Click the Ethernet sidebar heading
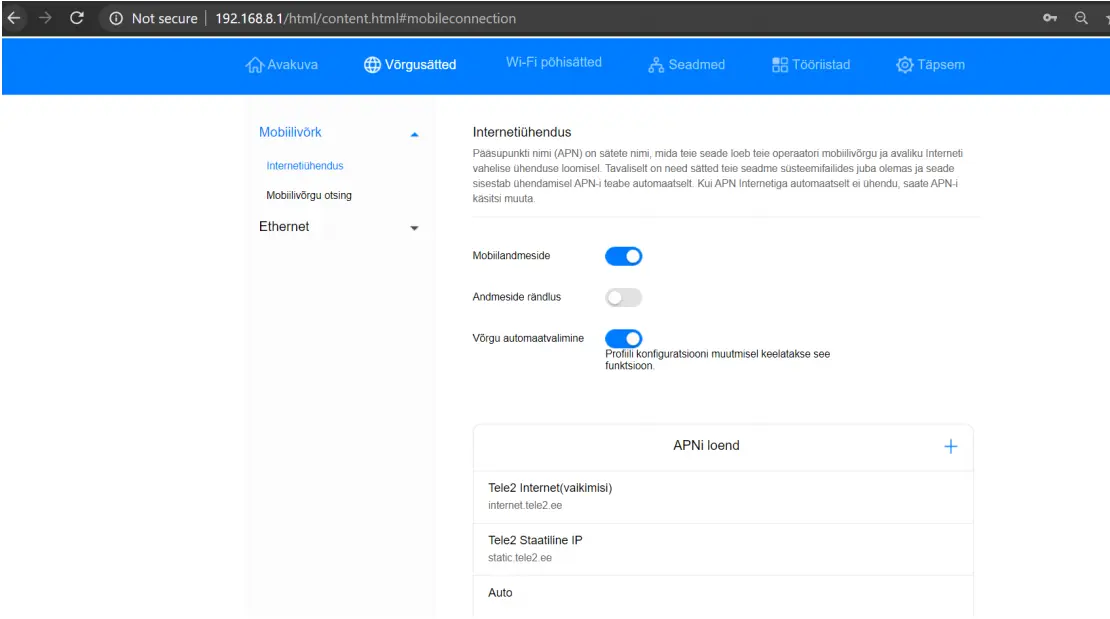Viewport: 1110px width, 619px height. coord(284,227)
